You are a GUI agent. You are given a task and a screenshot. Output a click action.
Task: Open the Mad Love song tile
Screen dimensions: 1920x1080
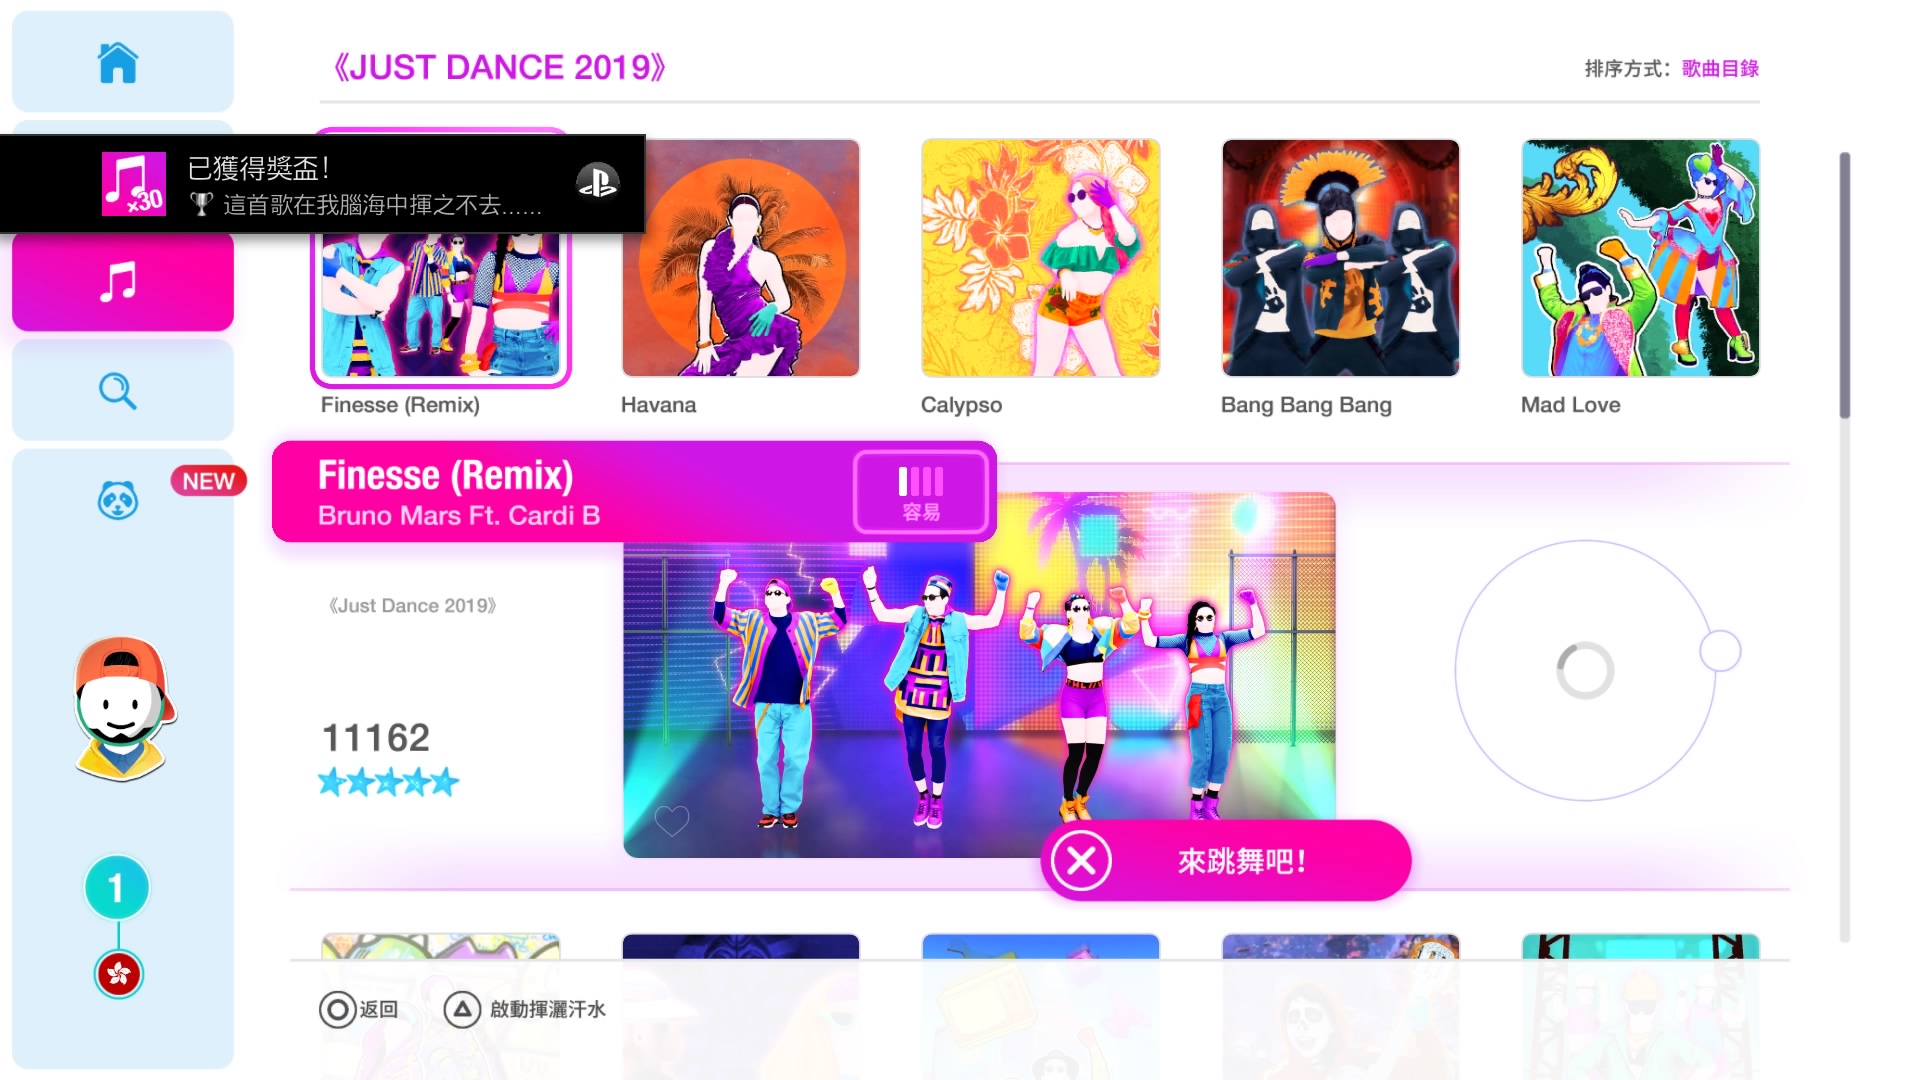pyautogui.click(x=1641, y=258)
